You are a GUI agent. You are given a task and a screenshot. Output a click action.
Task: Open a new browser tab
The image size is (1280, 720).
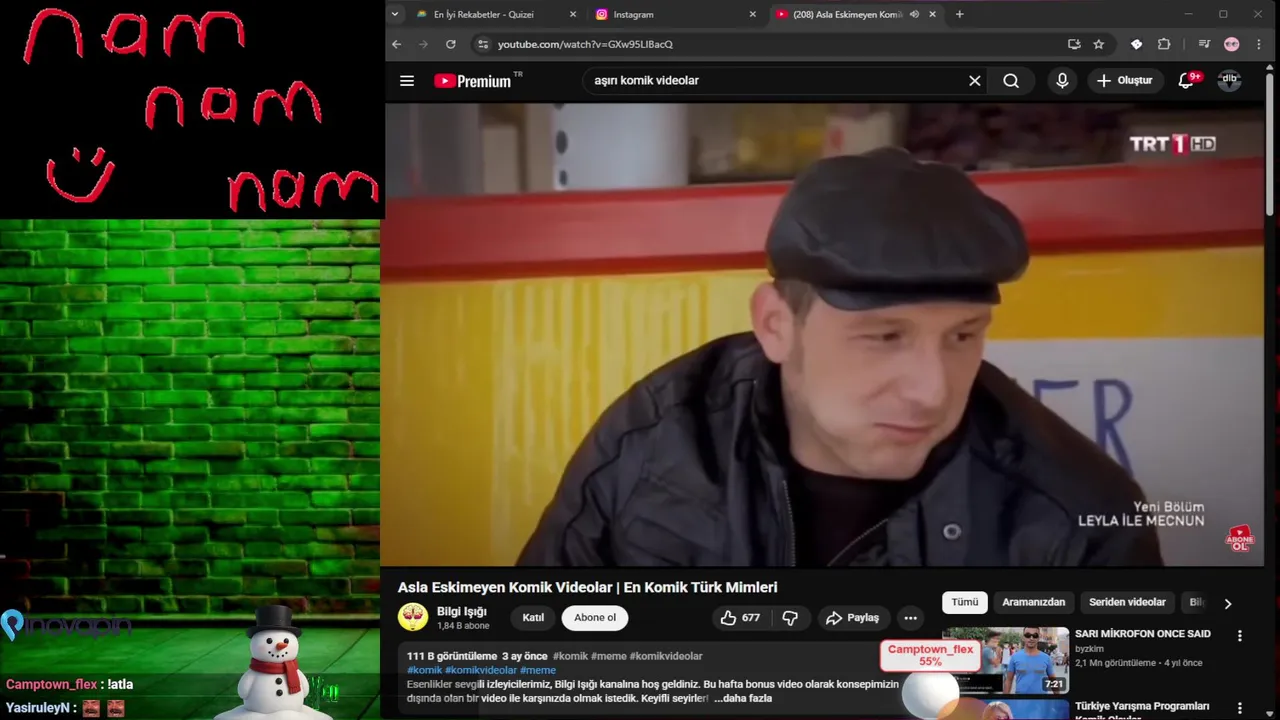960,14
